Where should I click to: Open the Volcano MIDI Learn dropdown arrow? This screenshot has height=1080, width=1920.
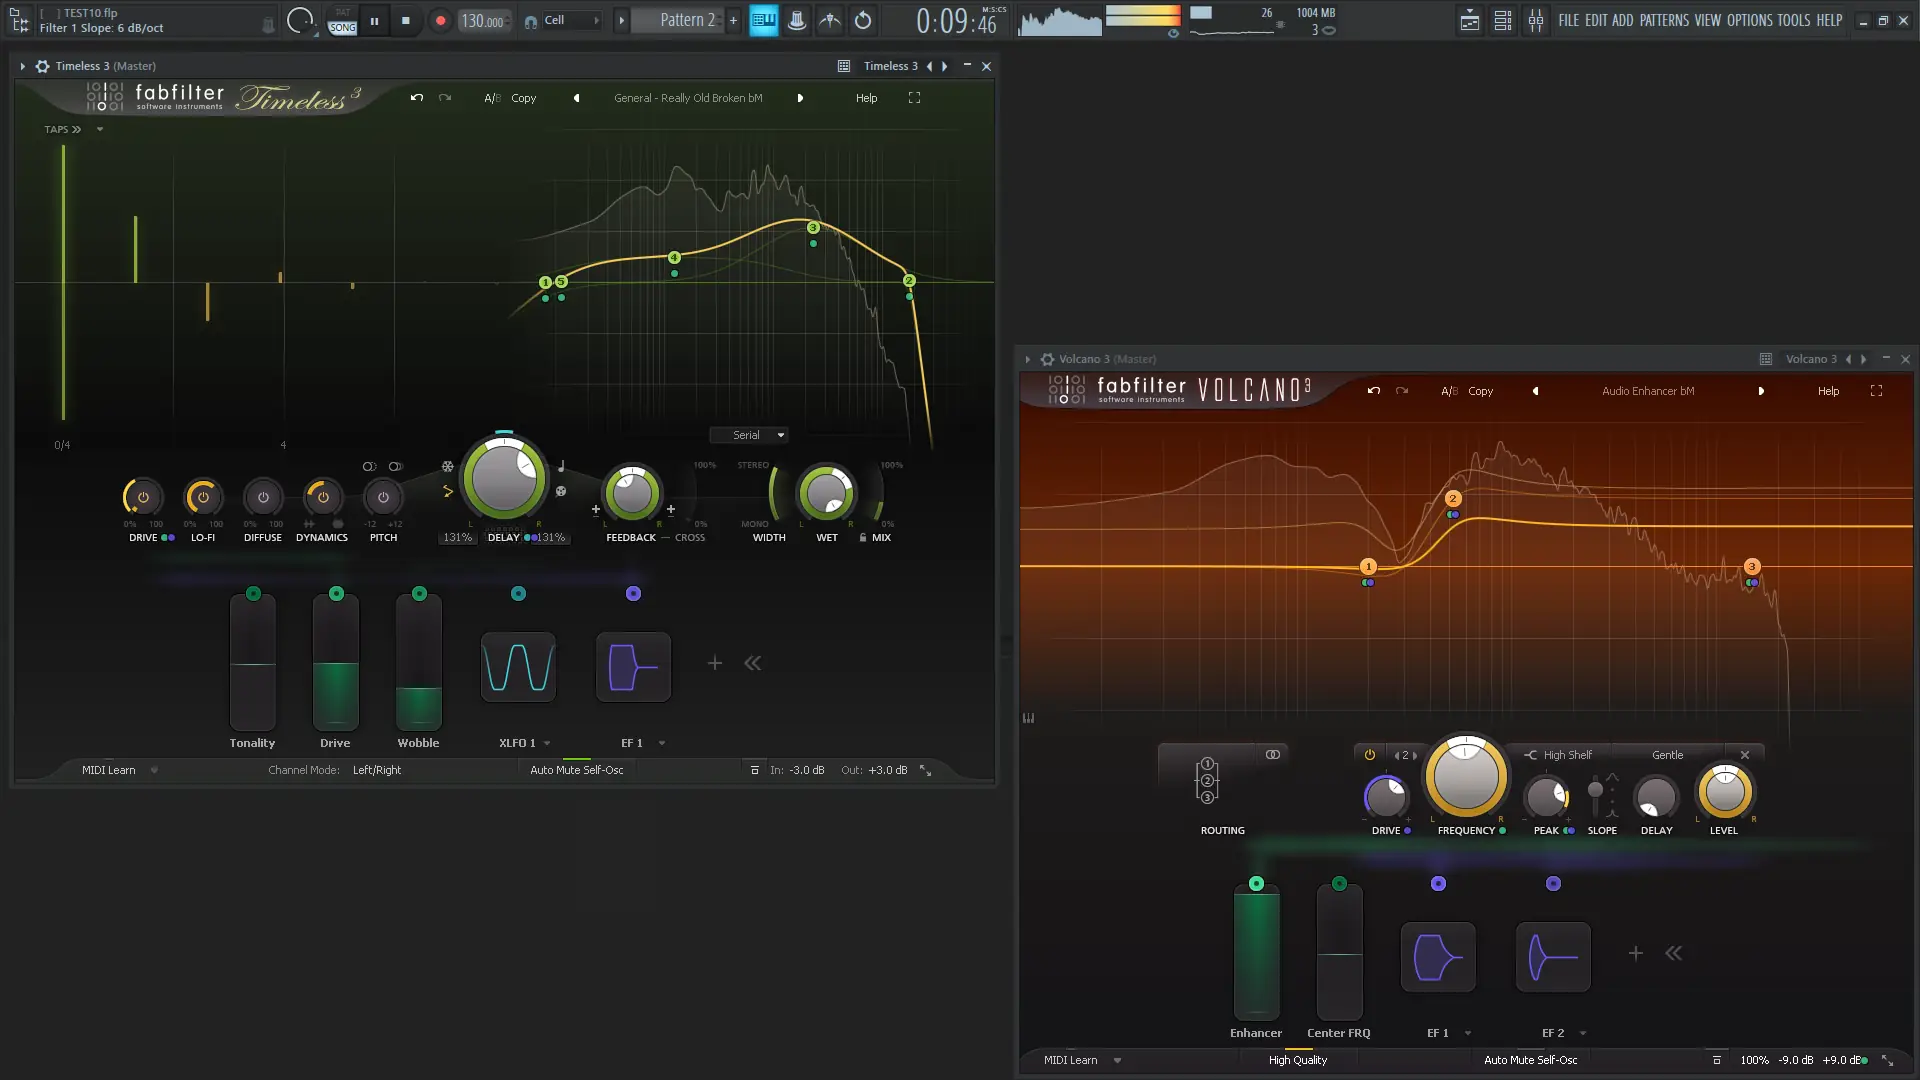1117,1060
